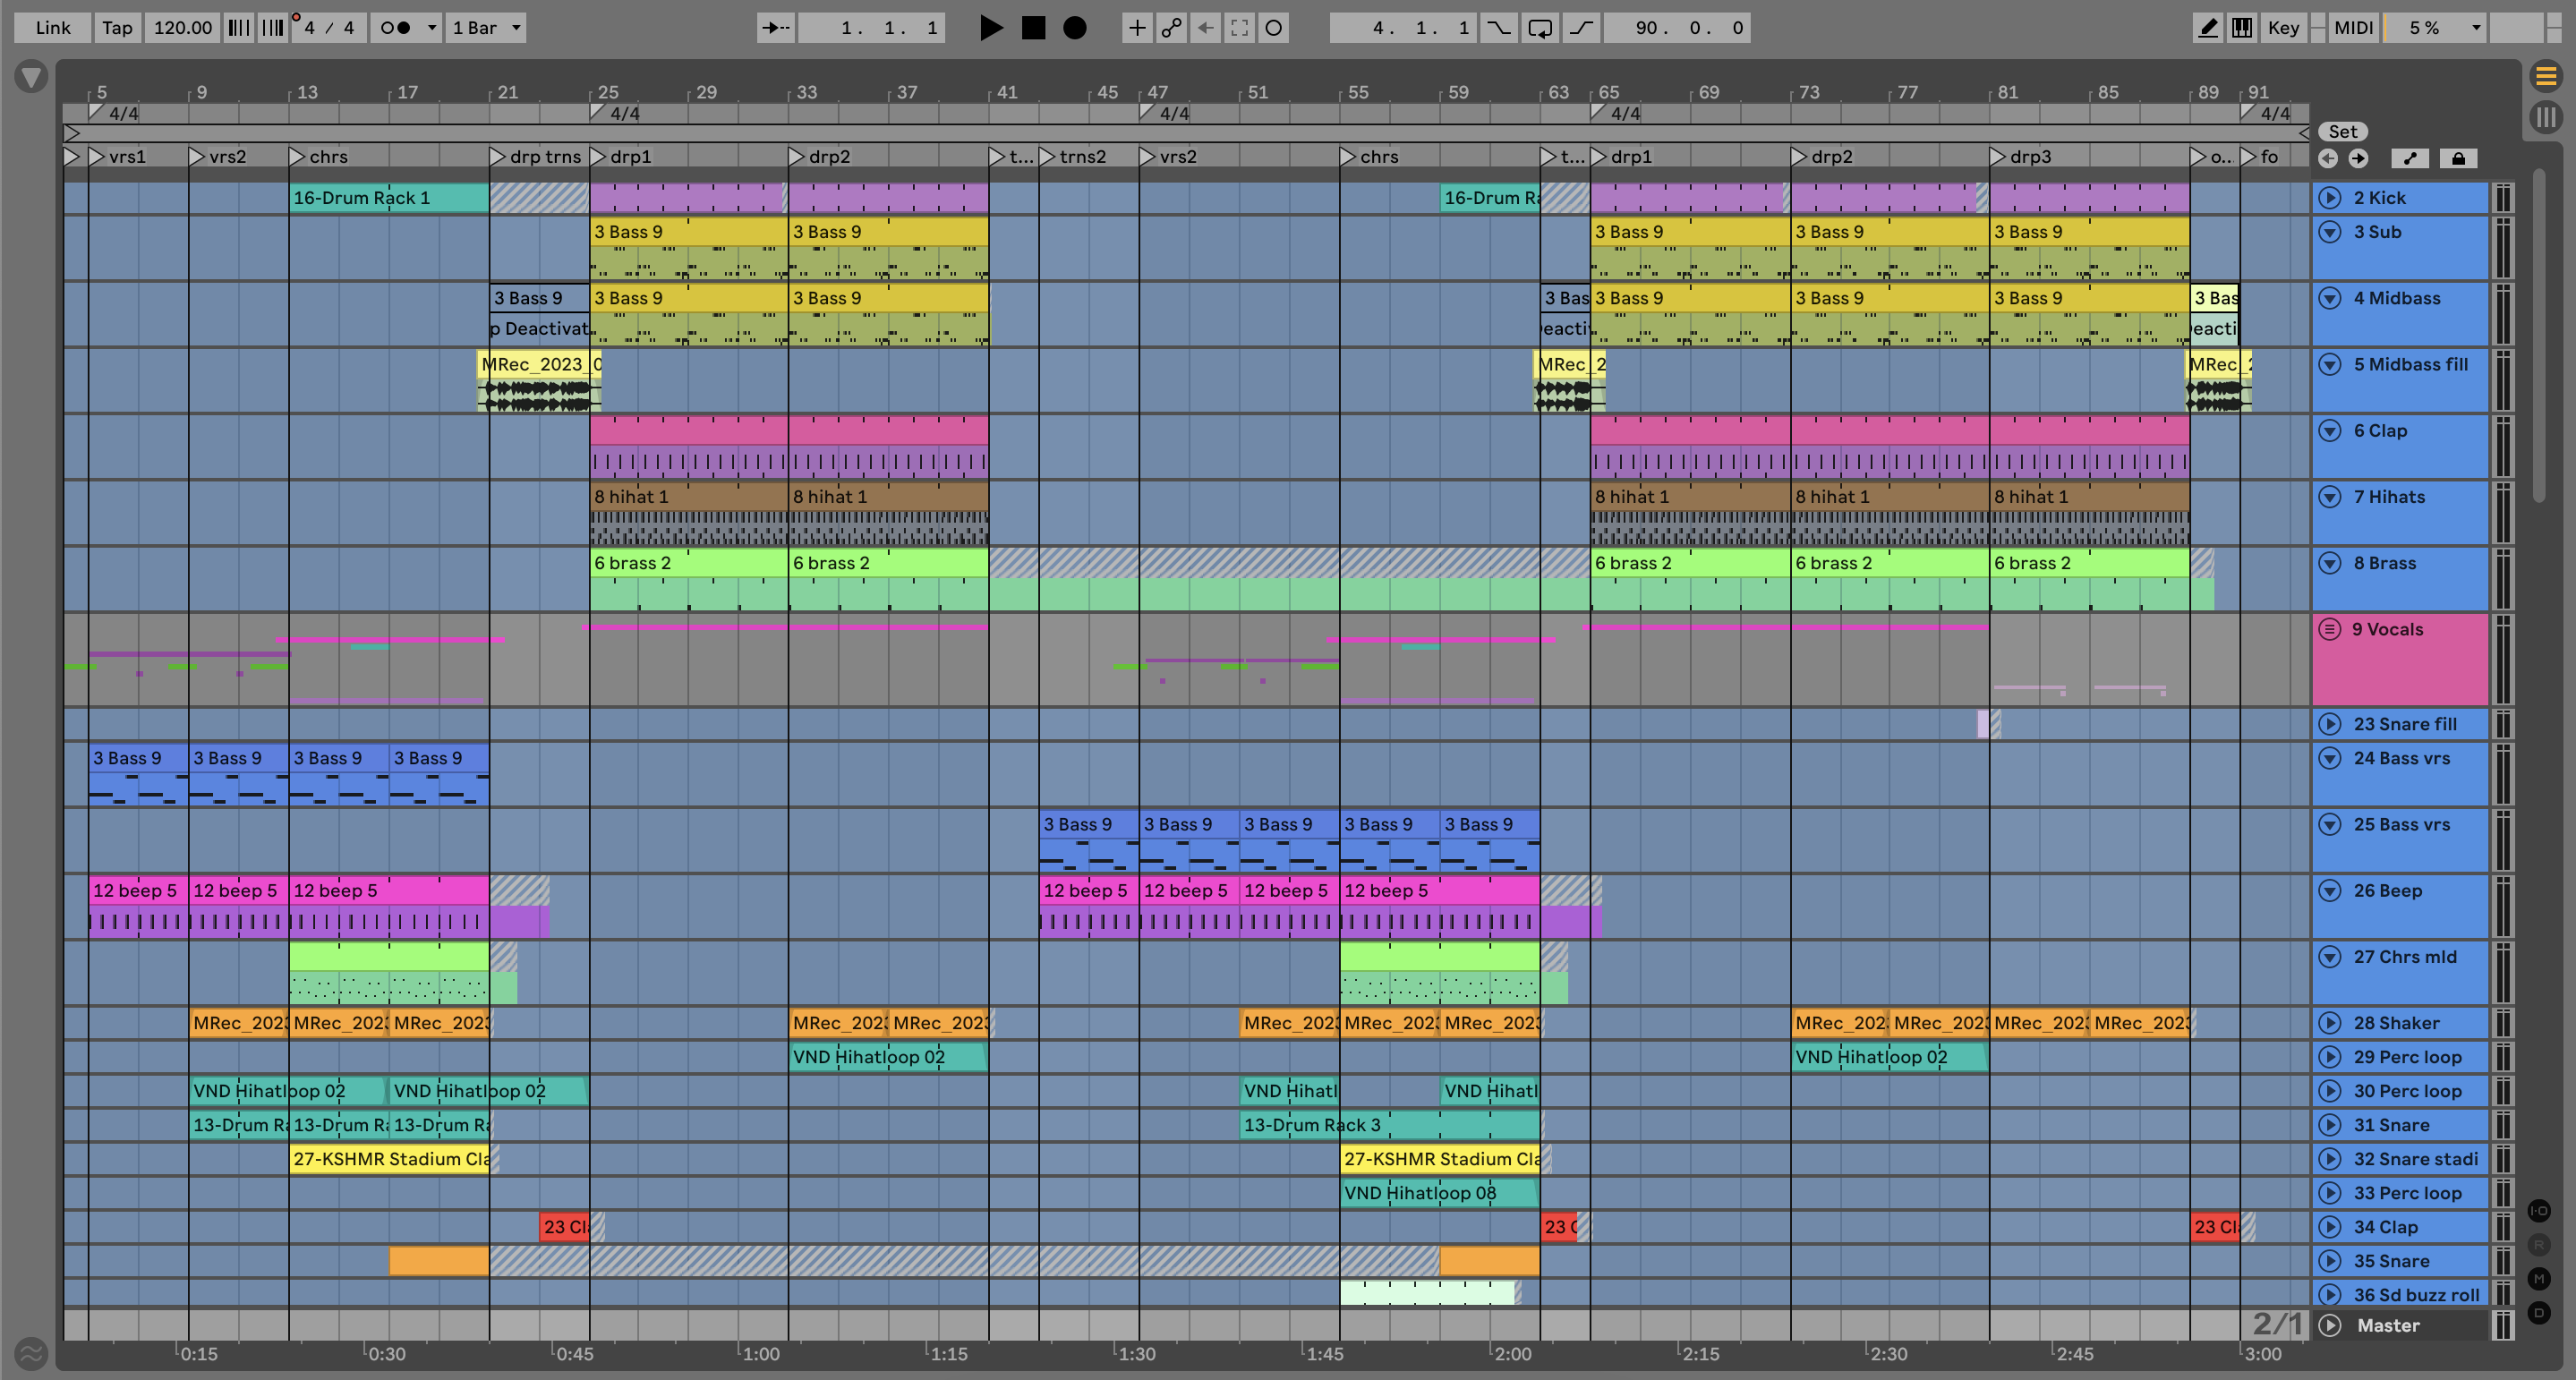Toggle the R returns show button
This screenshot has height=1380, width=2576.
coord(2538,1245)
